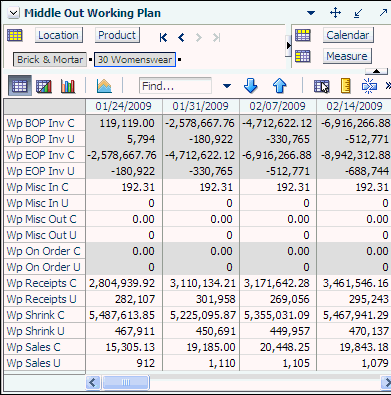Collapse the Middle Out Working Plan window
This screenshot has height=395, width=391.
click(x=14, y=13)
